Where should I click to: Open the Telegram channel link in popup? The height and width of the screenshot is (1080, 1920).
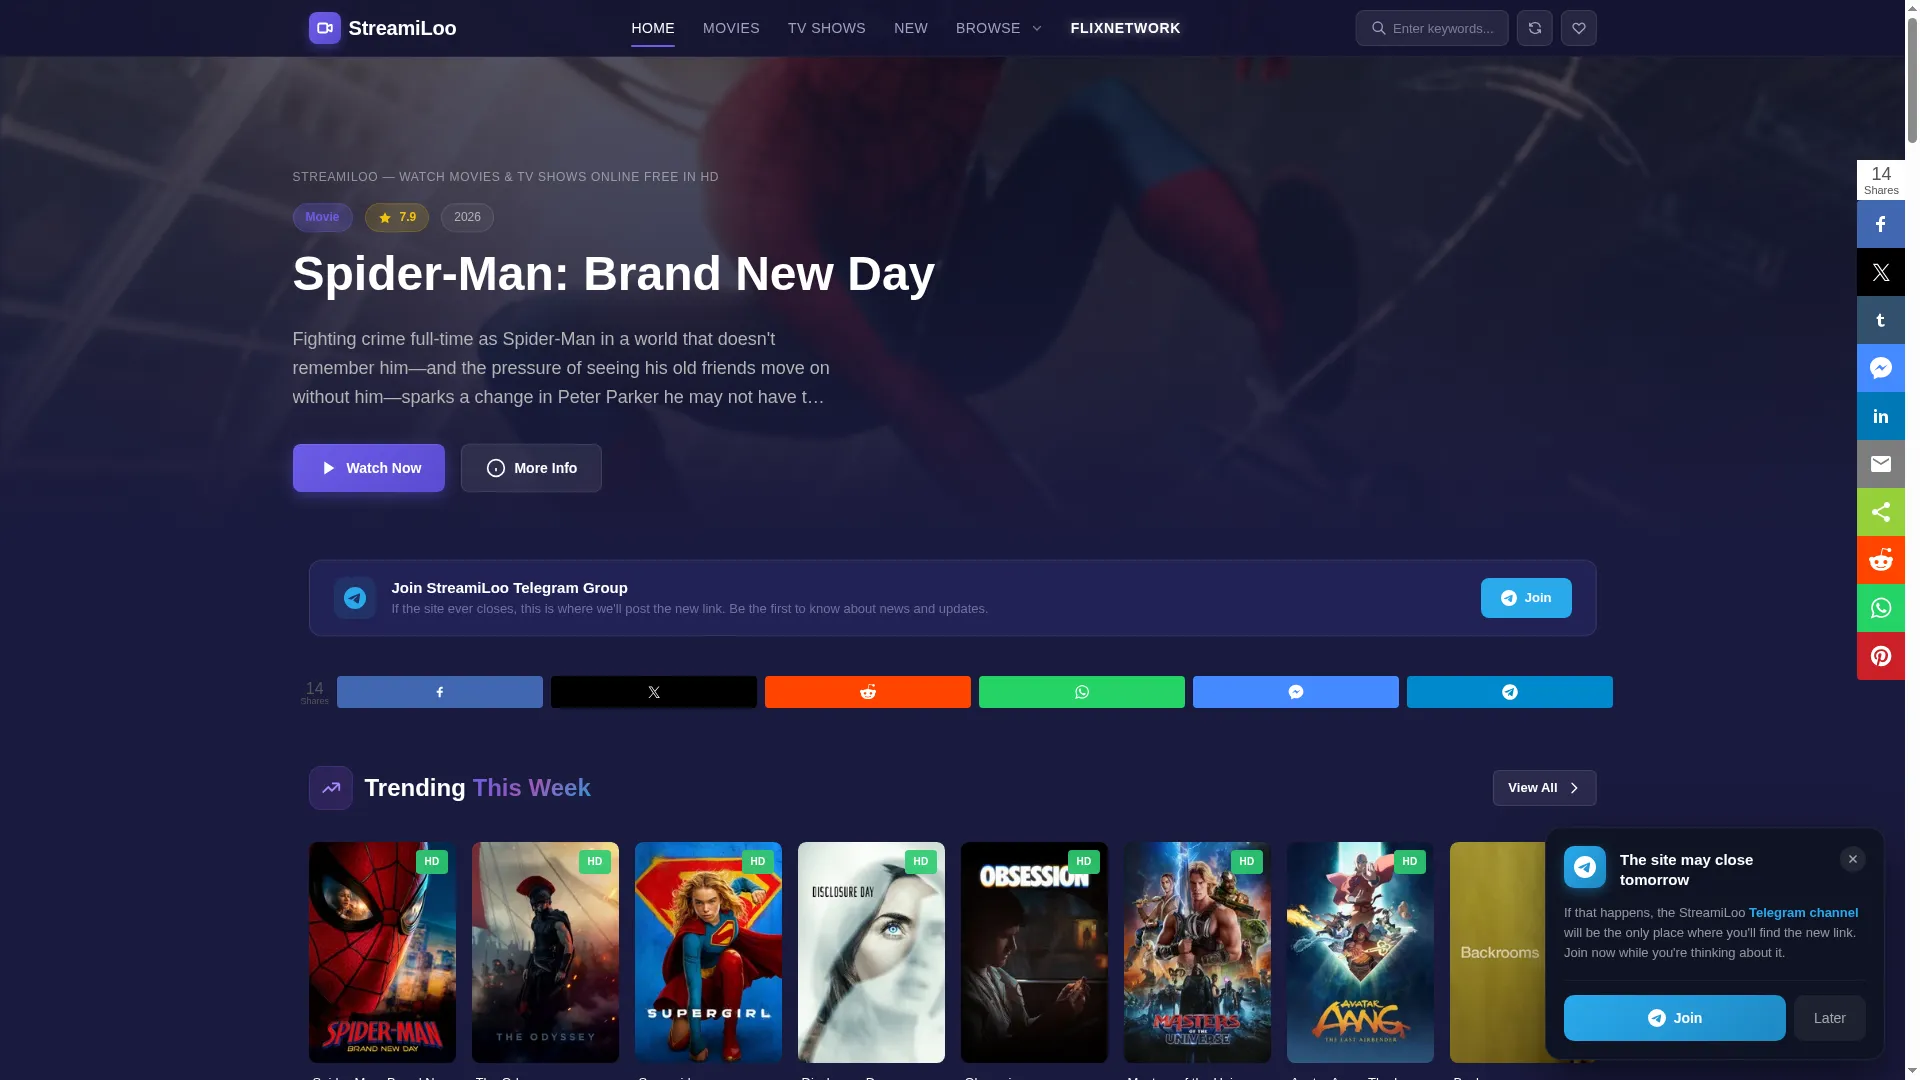[x=1803, y=913]
